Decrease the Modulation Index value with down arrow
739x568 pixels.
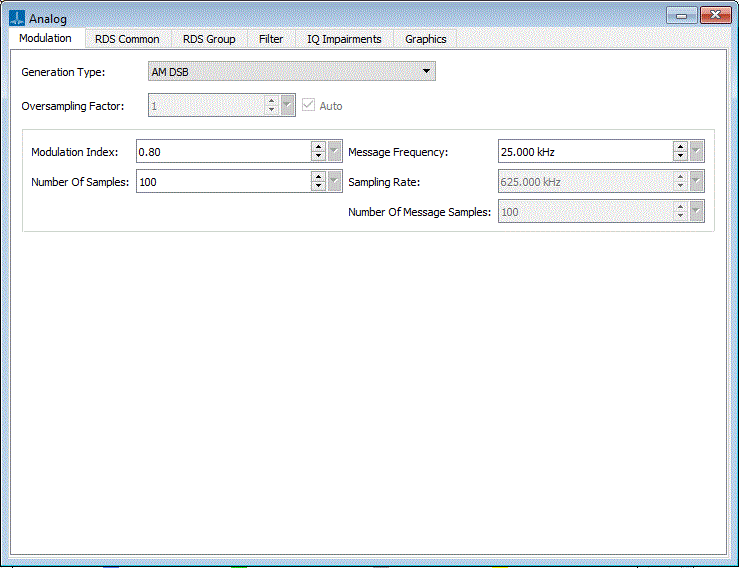point(318,157)
